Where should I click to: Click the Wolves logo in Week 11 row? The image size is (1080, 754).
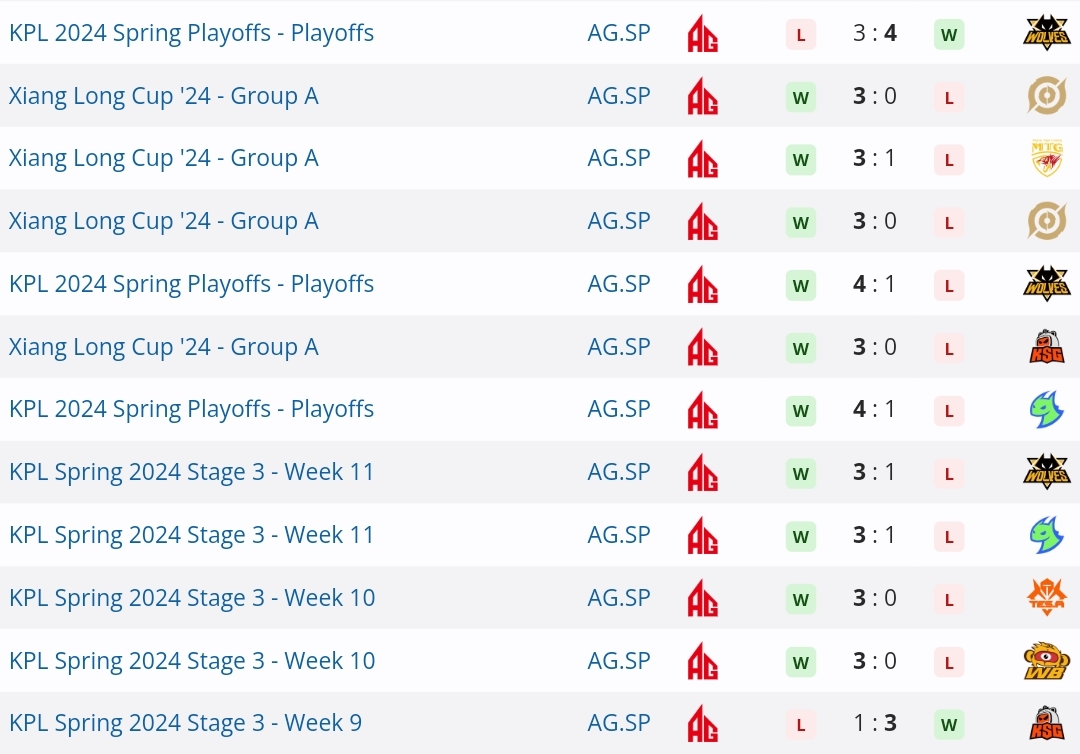[x=1046, y=472]
